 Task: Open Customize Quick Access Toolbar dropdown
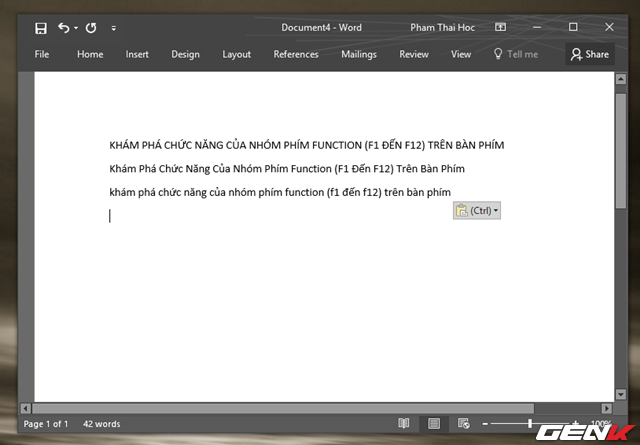113,28
